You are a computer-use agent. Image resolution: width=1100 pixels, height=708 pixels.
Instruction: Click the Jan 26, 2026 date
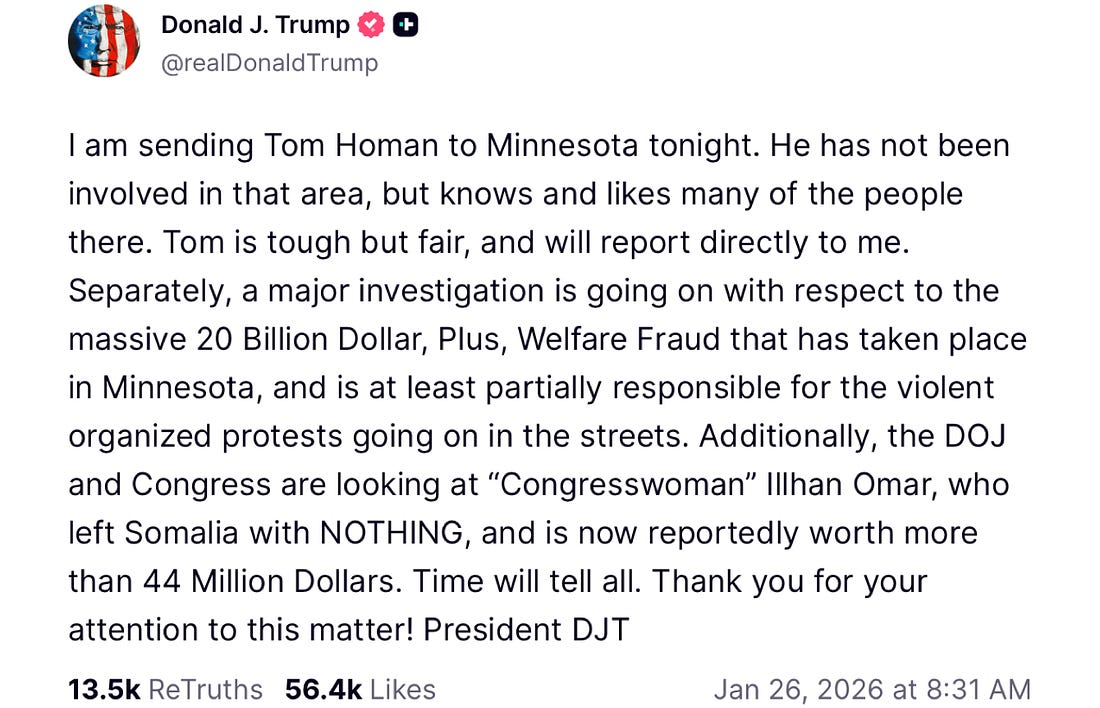coord(797,689)
